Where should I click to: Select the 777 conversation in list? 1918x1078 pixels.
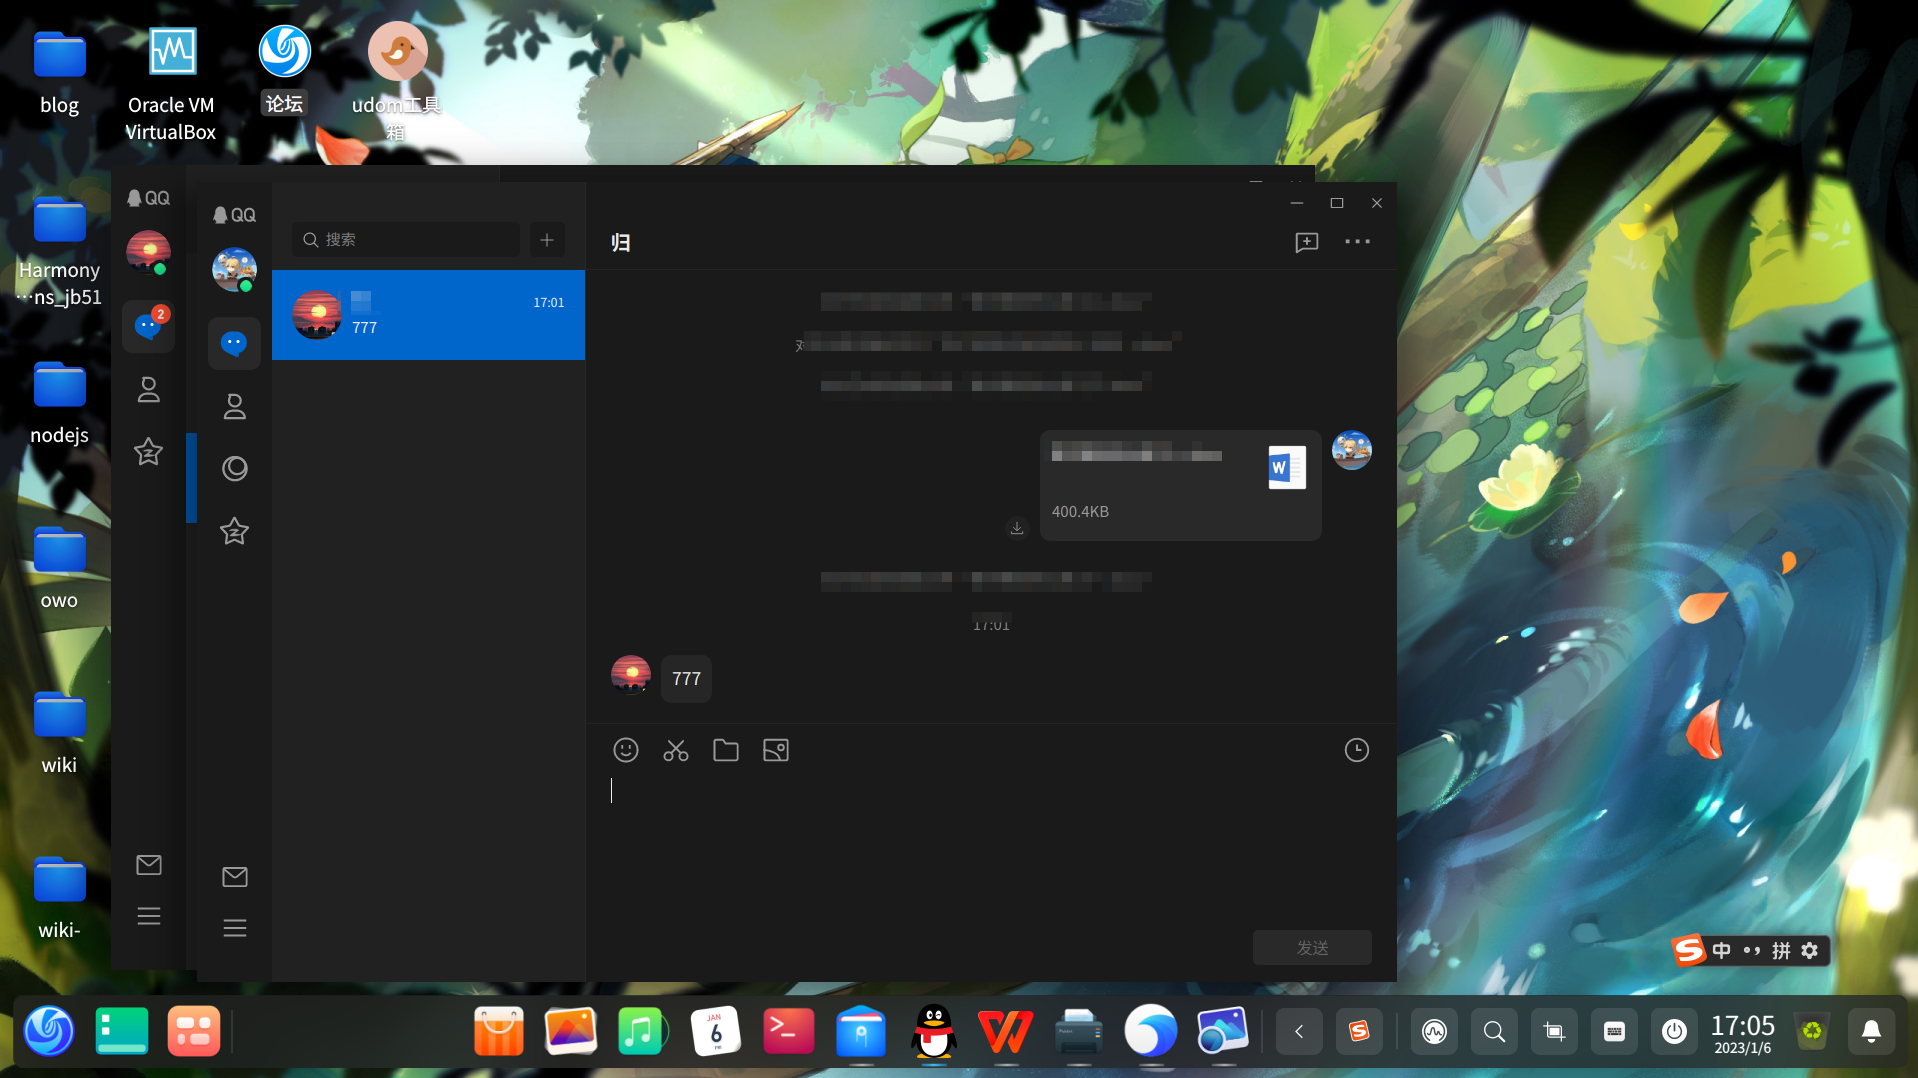click(x=428, y=315)
